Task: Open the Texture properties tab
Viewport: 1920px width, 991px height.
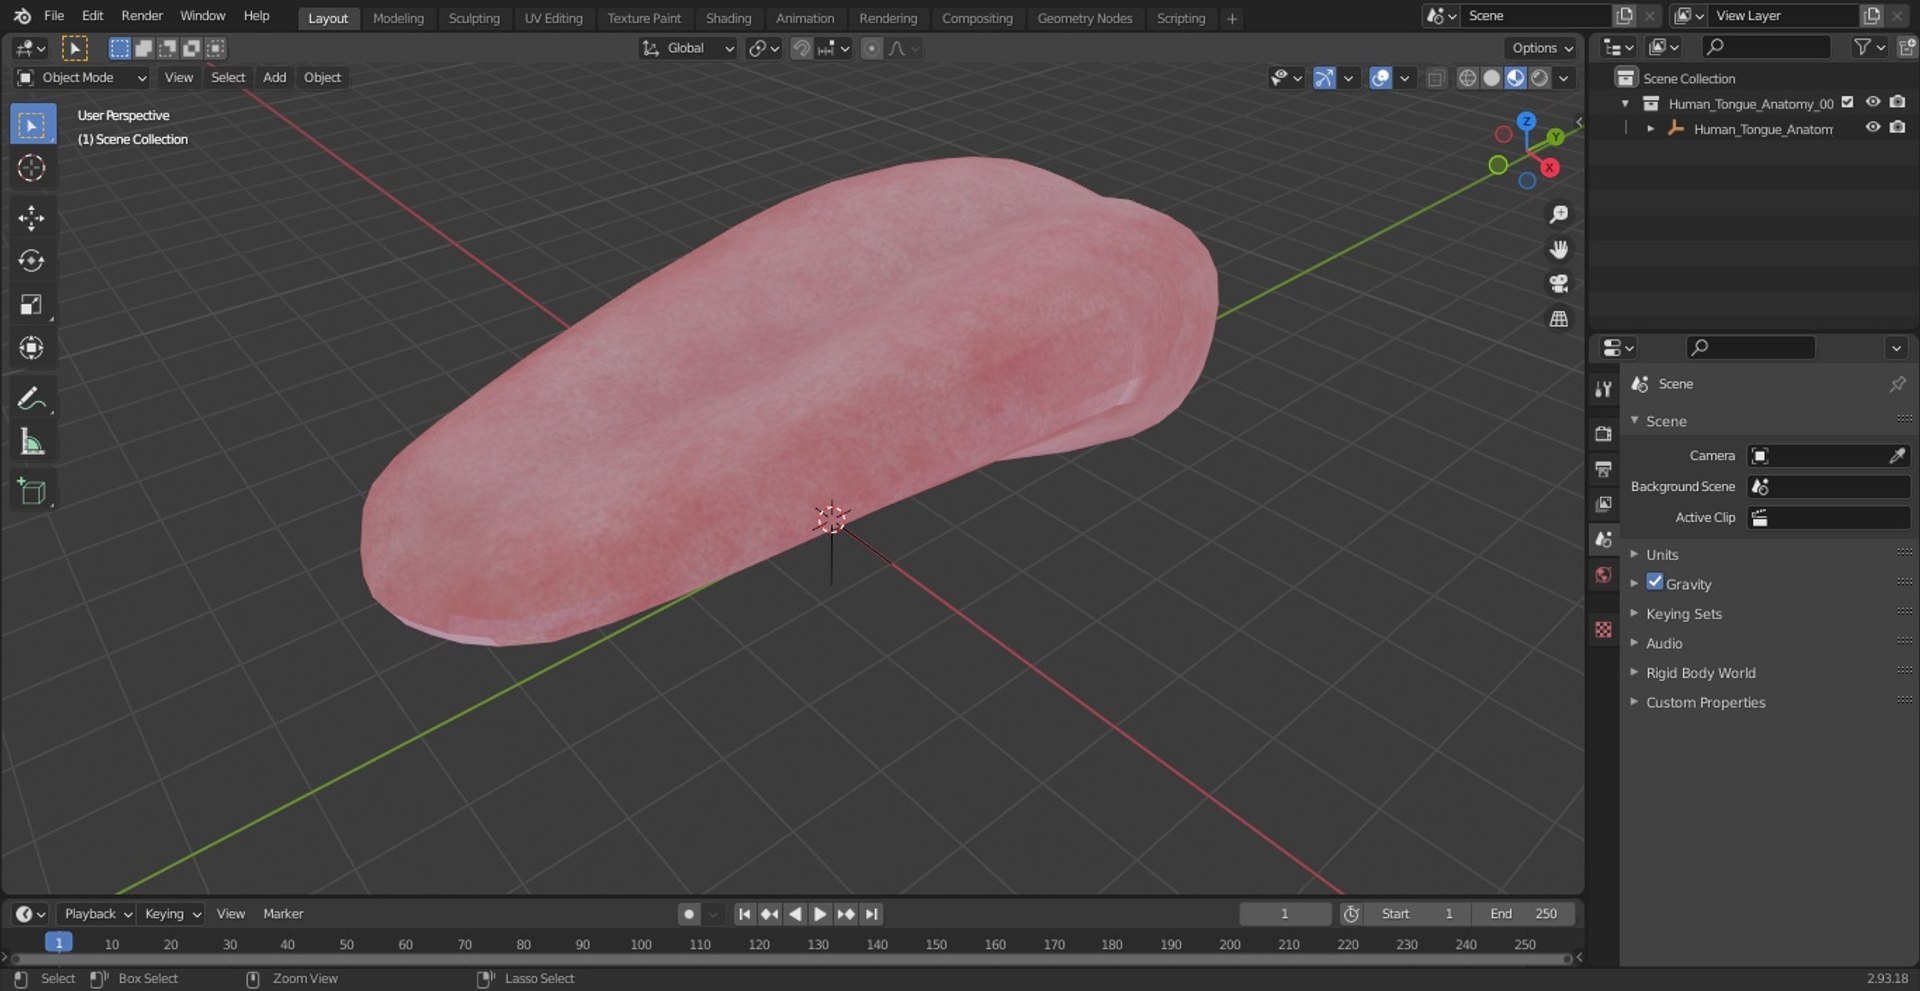Action: pyautogui.click(x=1603, y=629)
